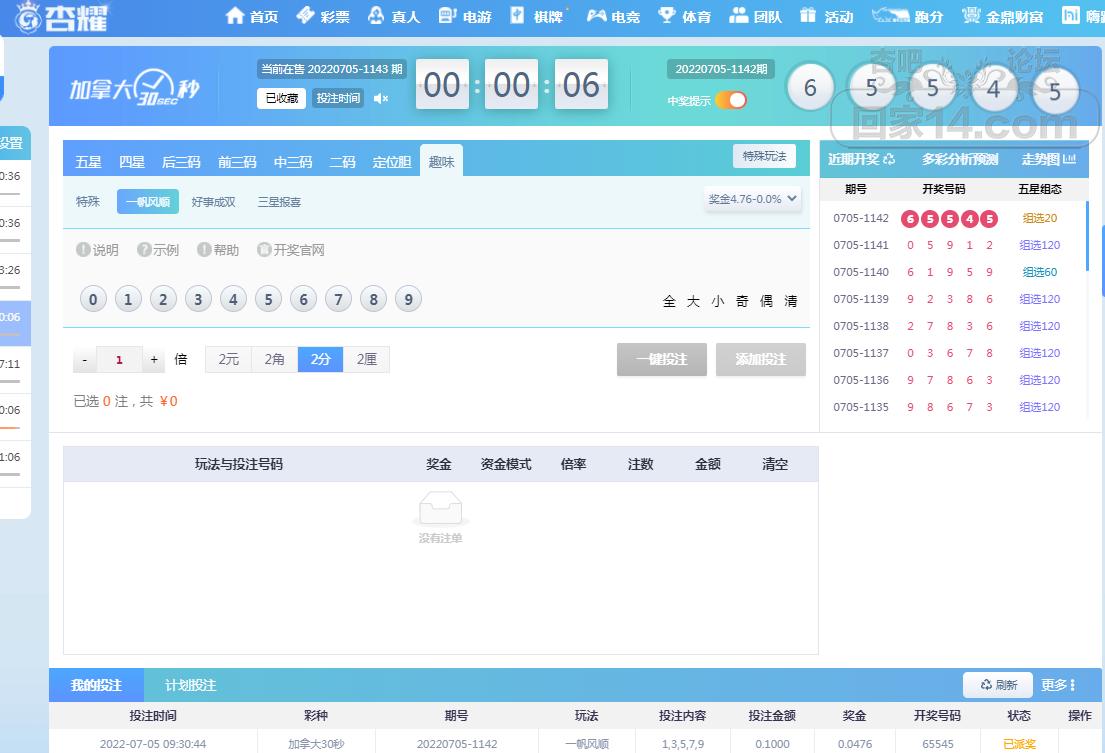Open the 示例 example help icon
Image resolution: width=1105 pixels, height=753 pixels.
pyautogui.click(x=144, y=250)
